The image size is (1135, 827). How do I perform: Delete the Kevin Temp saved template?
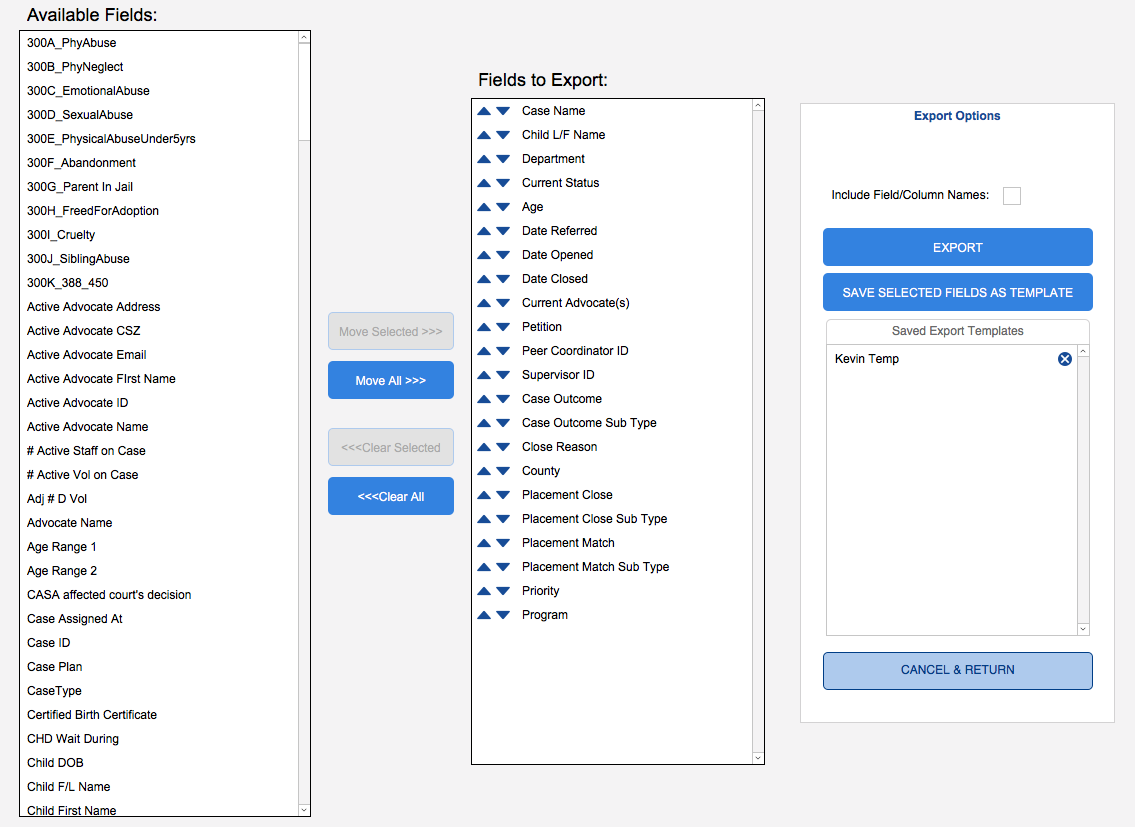click(x=1065, y=359)
